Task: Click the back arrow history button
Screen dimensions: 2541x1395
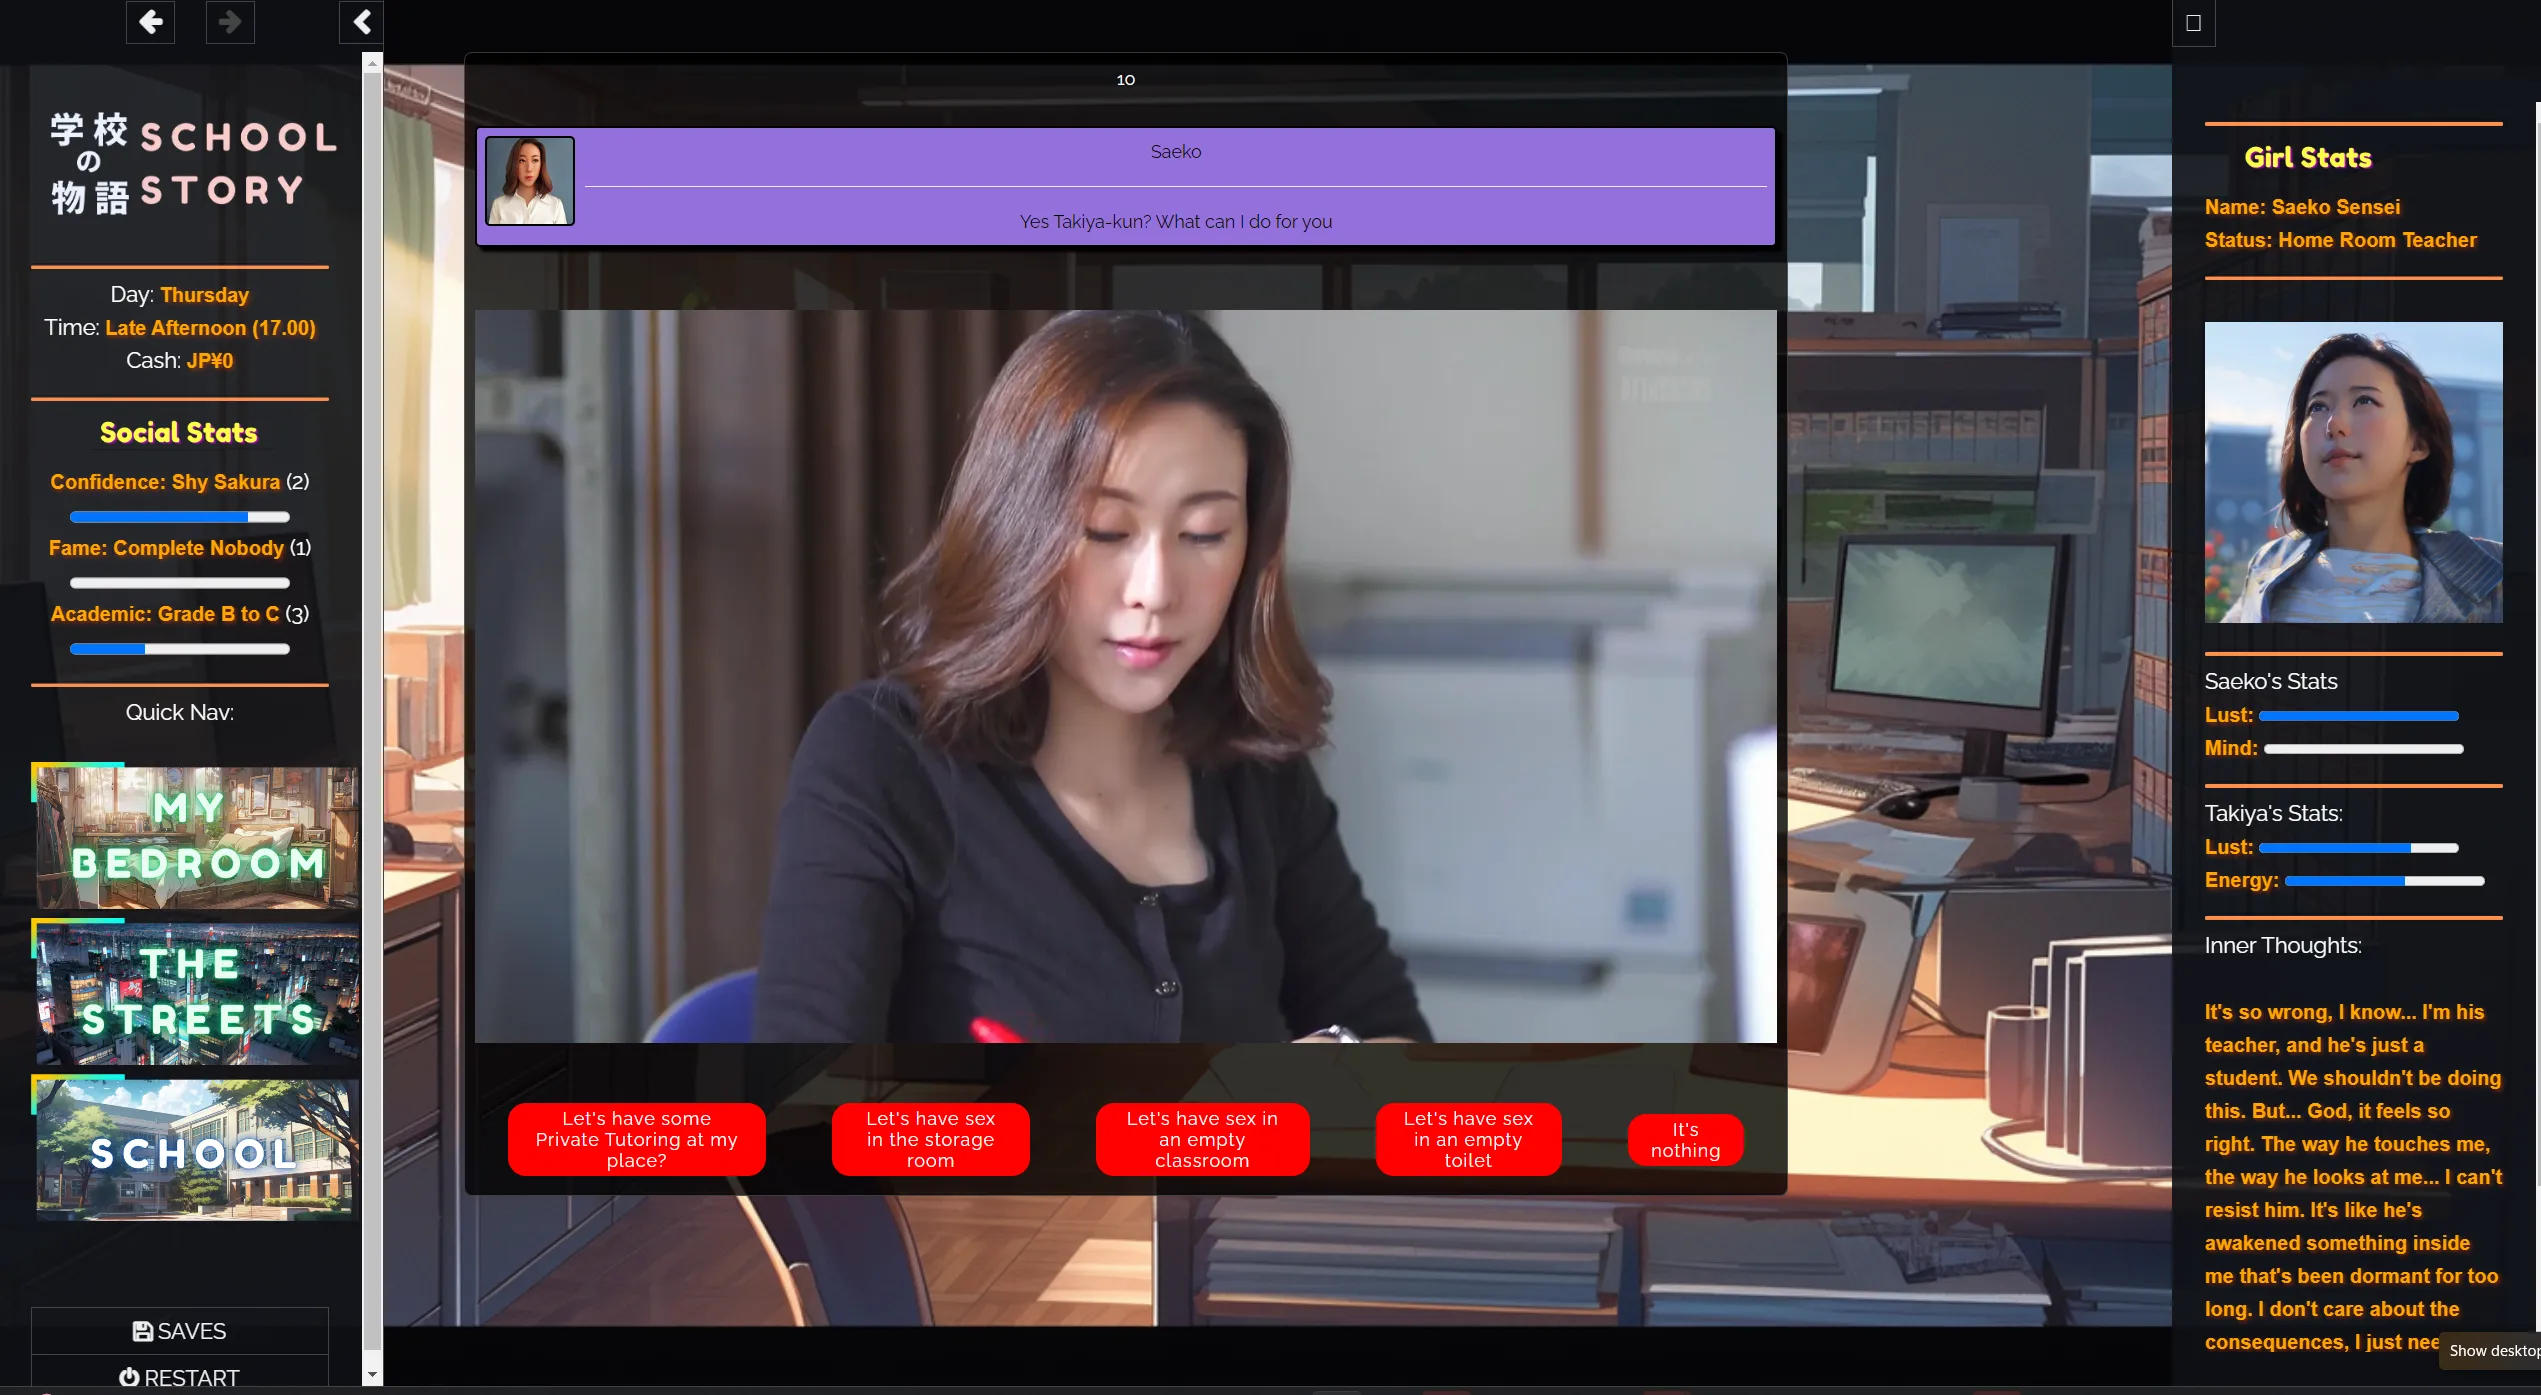Action: (x=150, y=22)
